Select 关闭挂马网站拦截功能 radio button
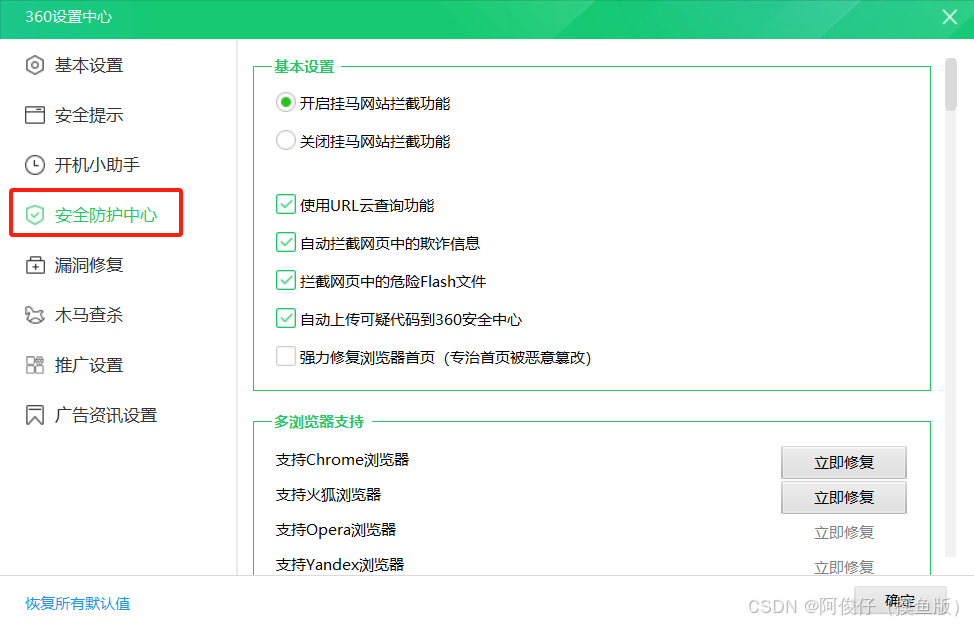 click(285, 140)
